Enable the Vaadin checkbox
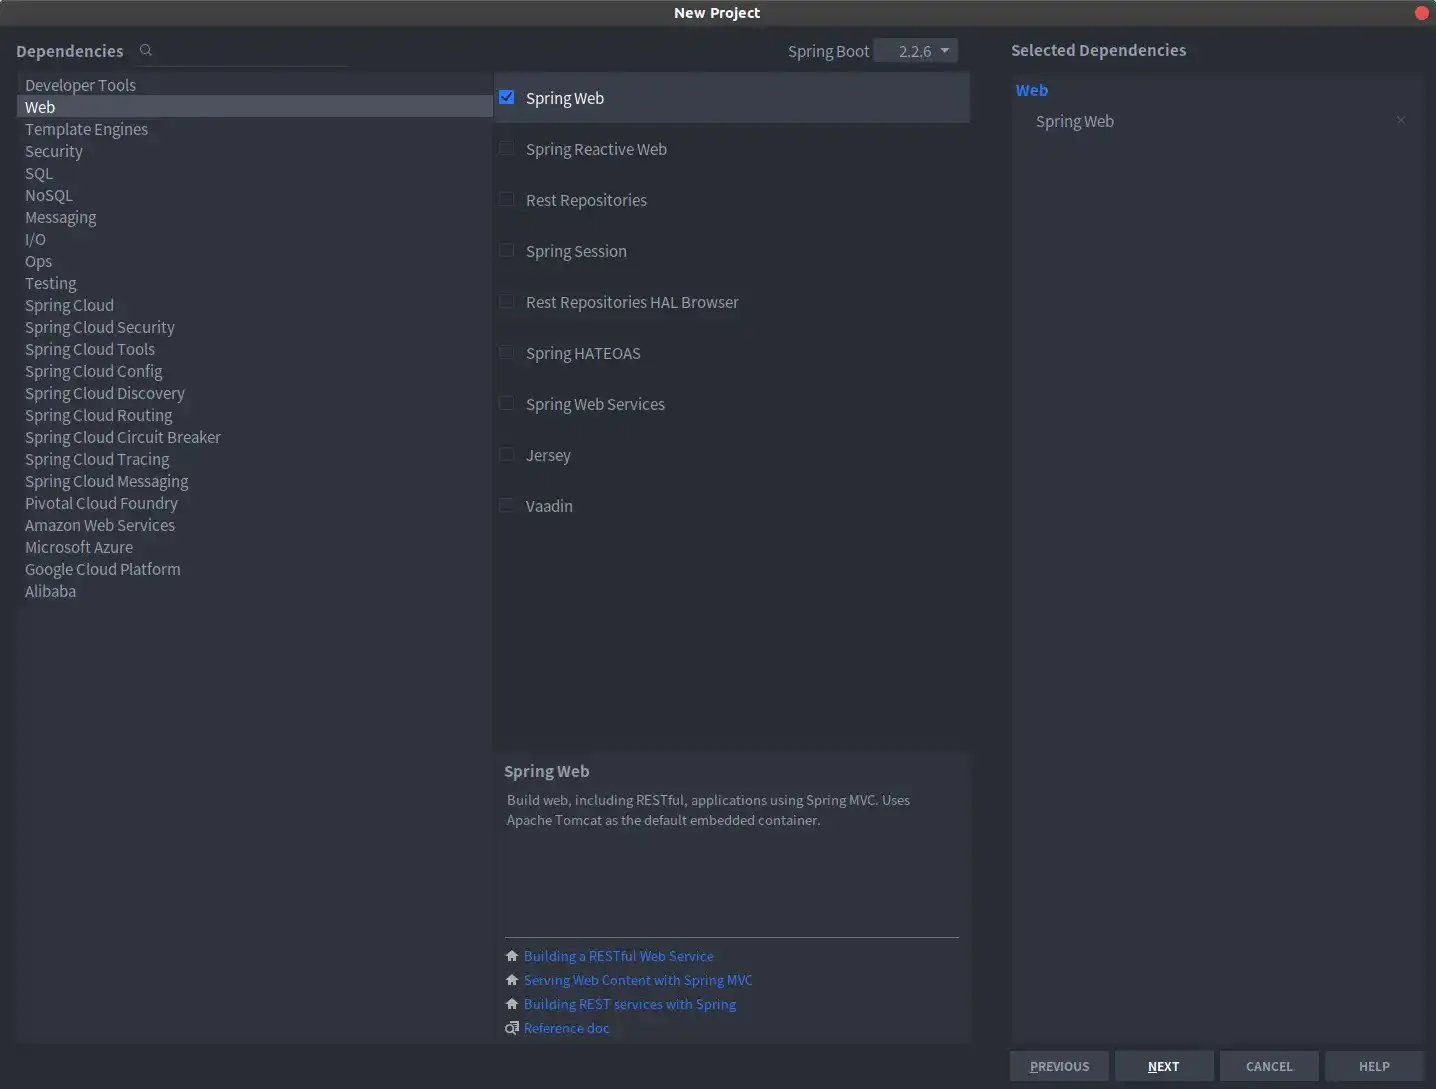This screenshot has height=1089, width=1436. (507, 506)
